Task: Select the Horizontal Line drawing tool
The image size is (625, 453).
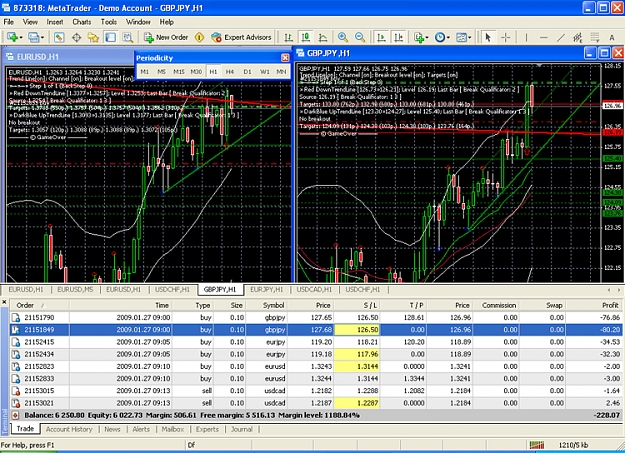Action: 544,37
